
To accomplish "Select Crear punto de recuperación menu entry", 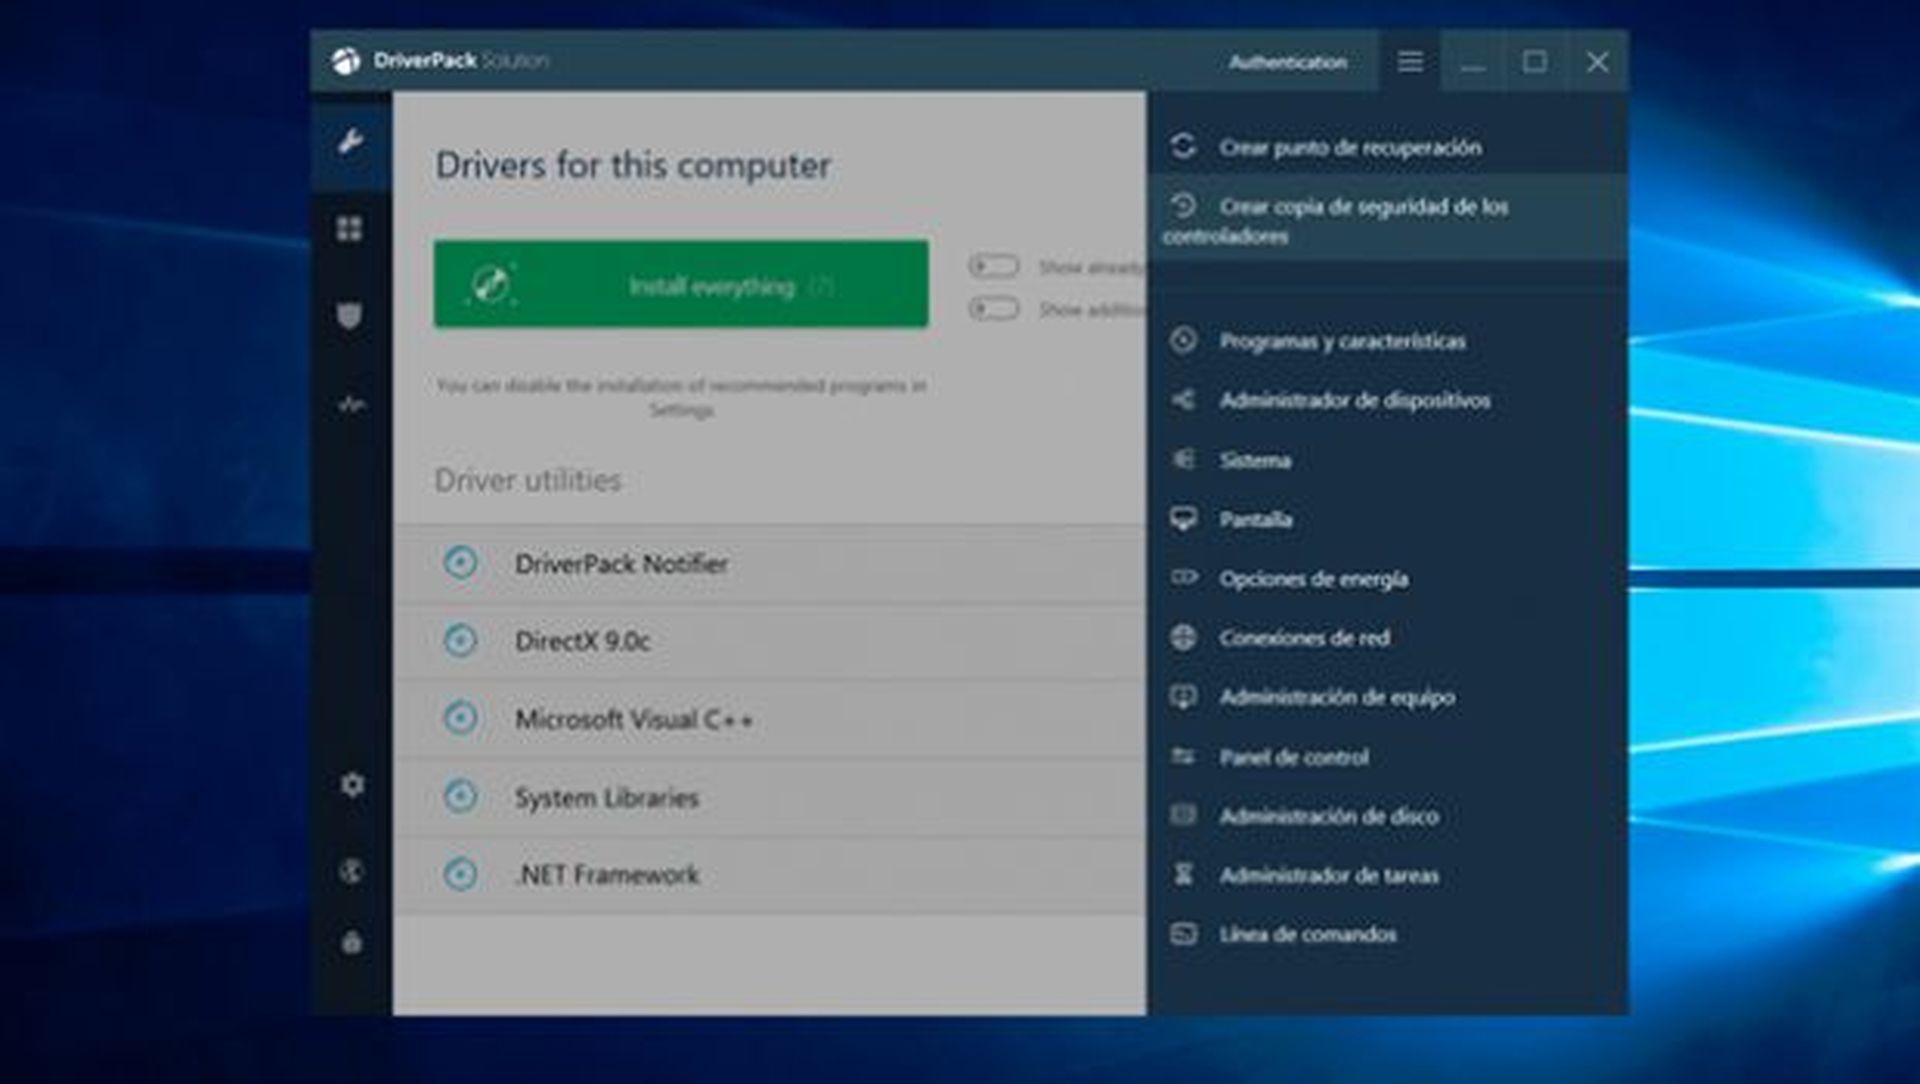I will 1388,147.
